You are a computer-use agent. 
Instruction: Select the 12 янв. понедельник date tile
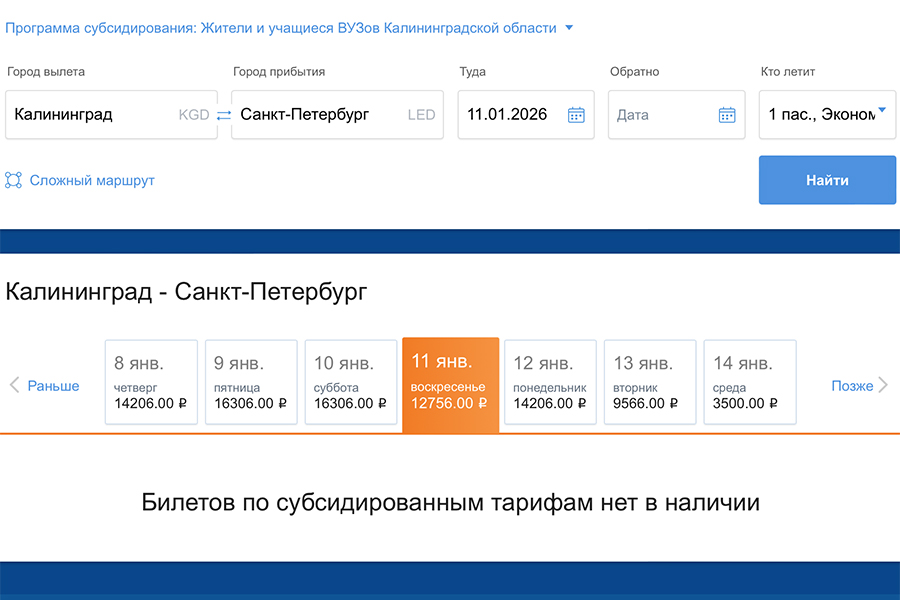pyautogui.click(x=550, y=382)
